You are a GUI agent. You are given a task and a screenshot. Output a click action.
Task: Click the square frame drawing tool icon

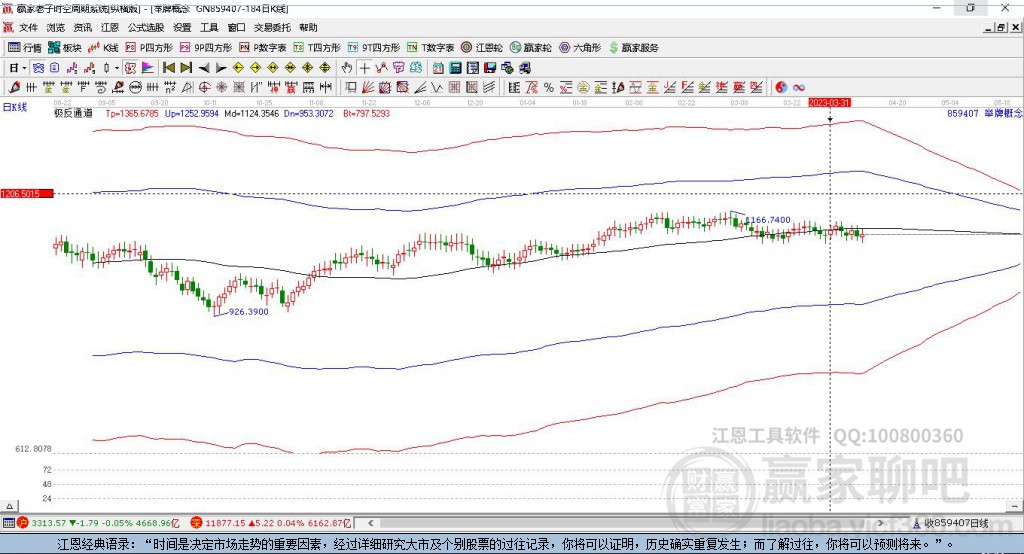[350, 88]
